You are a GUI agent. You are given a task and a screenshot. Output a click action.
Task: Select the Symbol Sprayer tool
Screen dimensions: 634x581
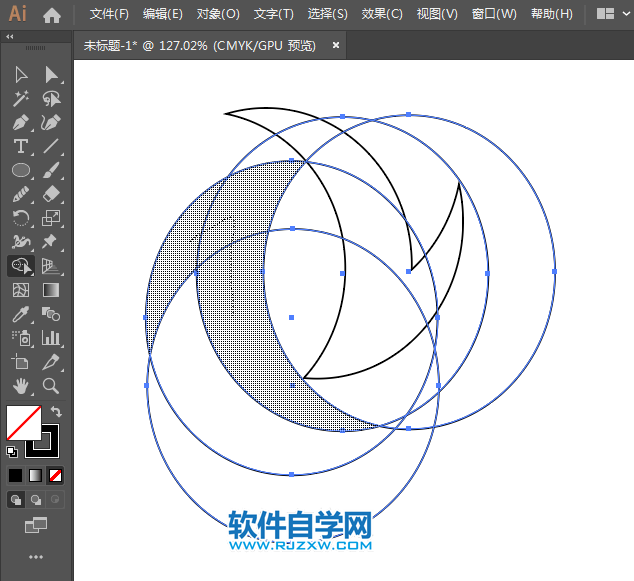click(21, 338)
